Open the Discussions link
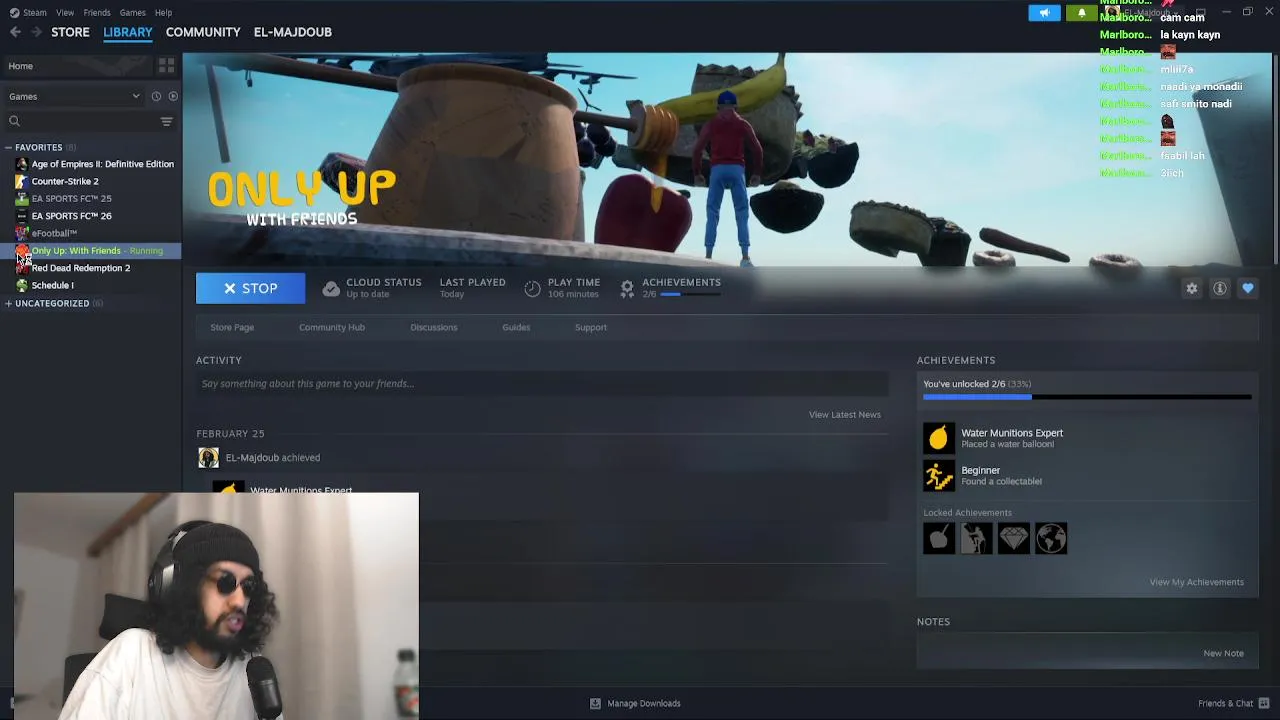1280x720 pixels. click(x=434, y=327)
